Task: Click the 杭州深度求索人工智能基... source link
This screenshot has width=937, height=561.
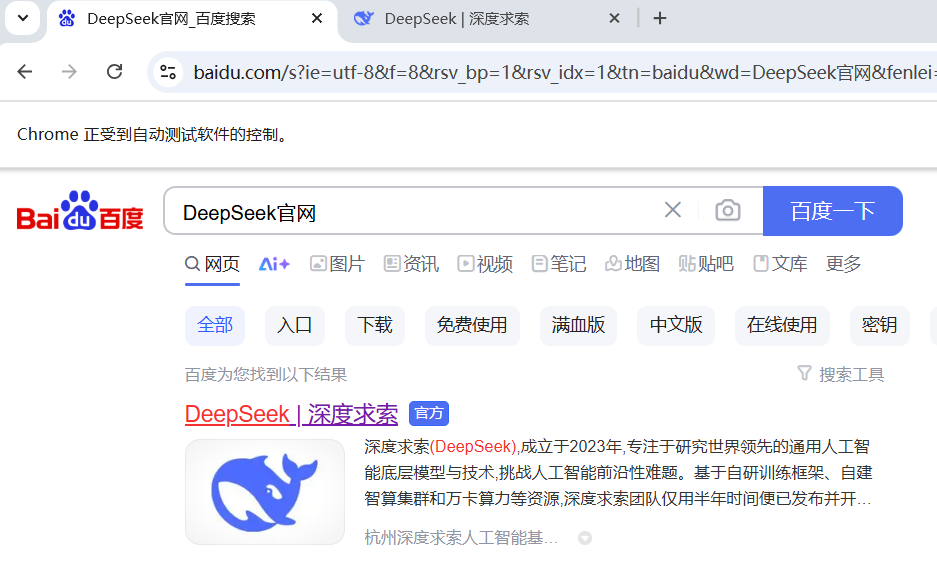Action: [x=461, y=538]
